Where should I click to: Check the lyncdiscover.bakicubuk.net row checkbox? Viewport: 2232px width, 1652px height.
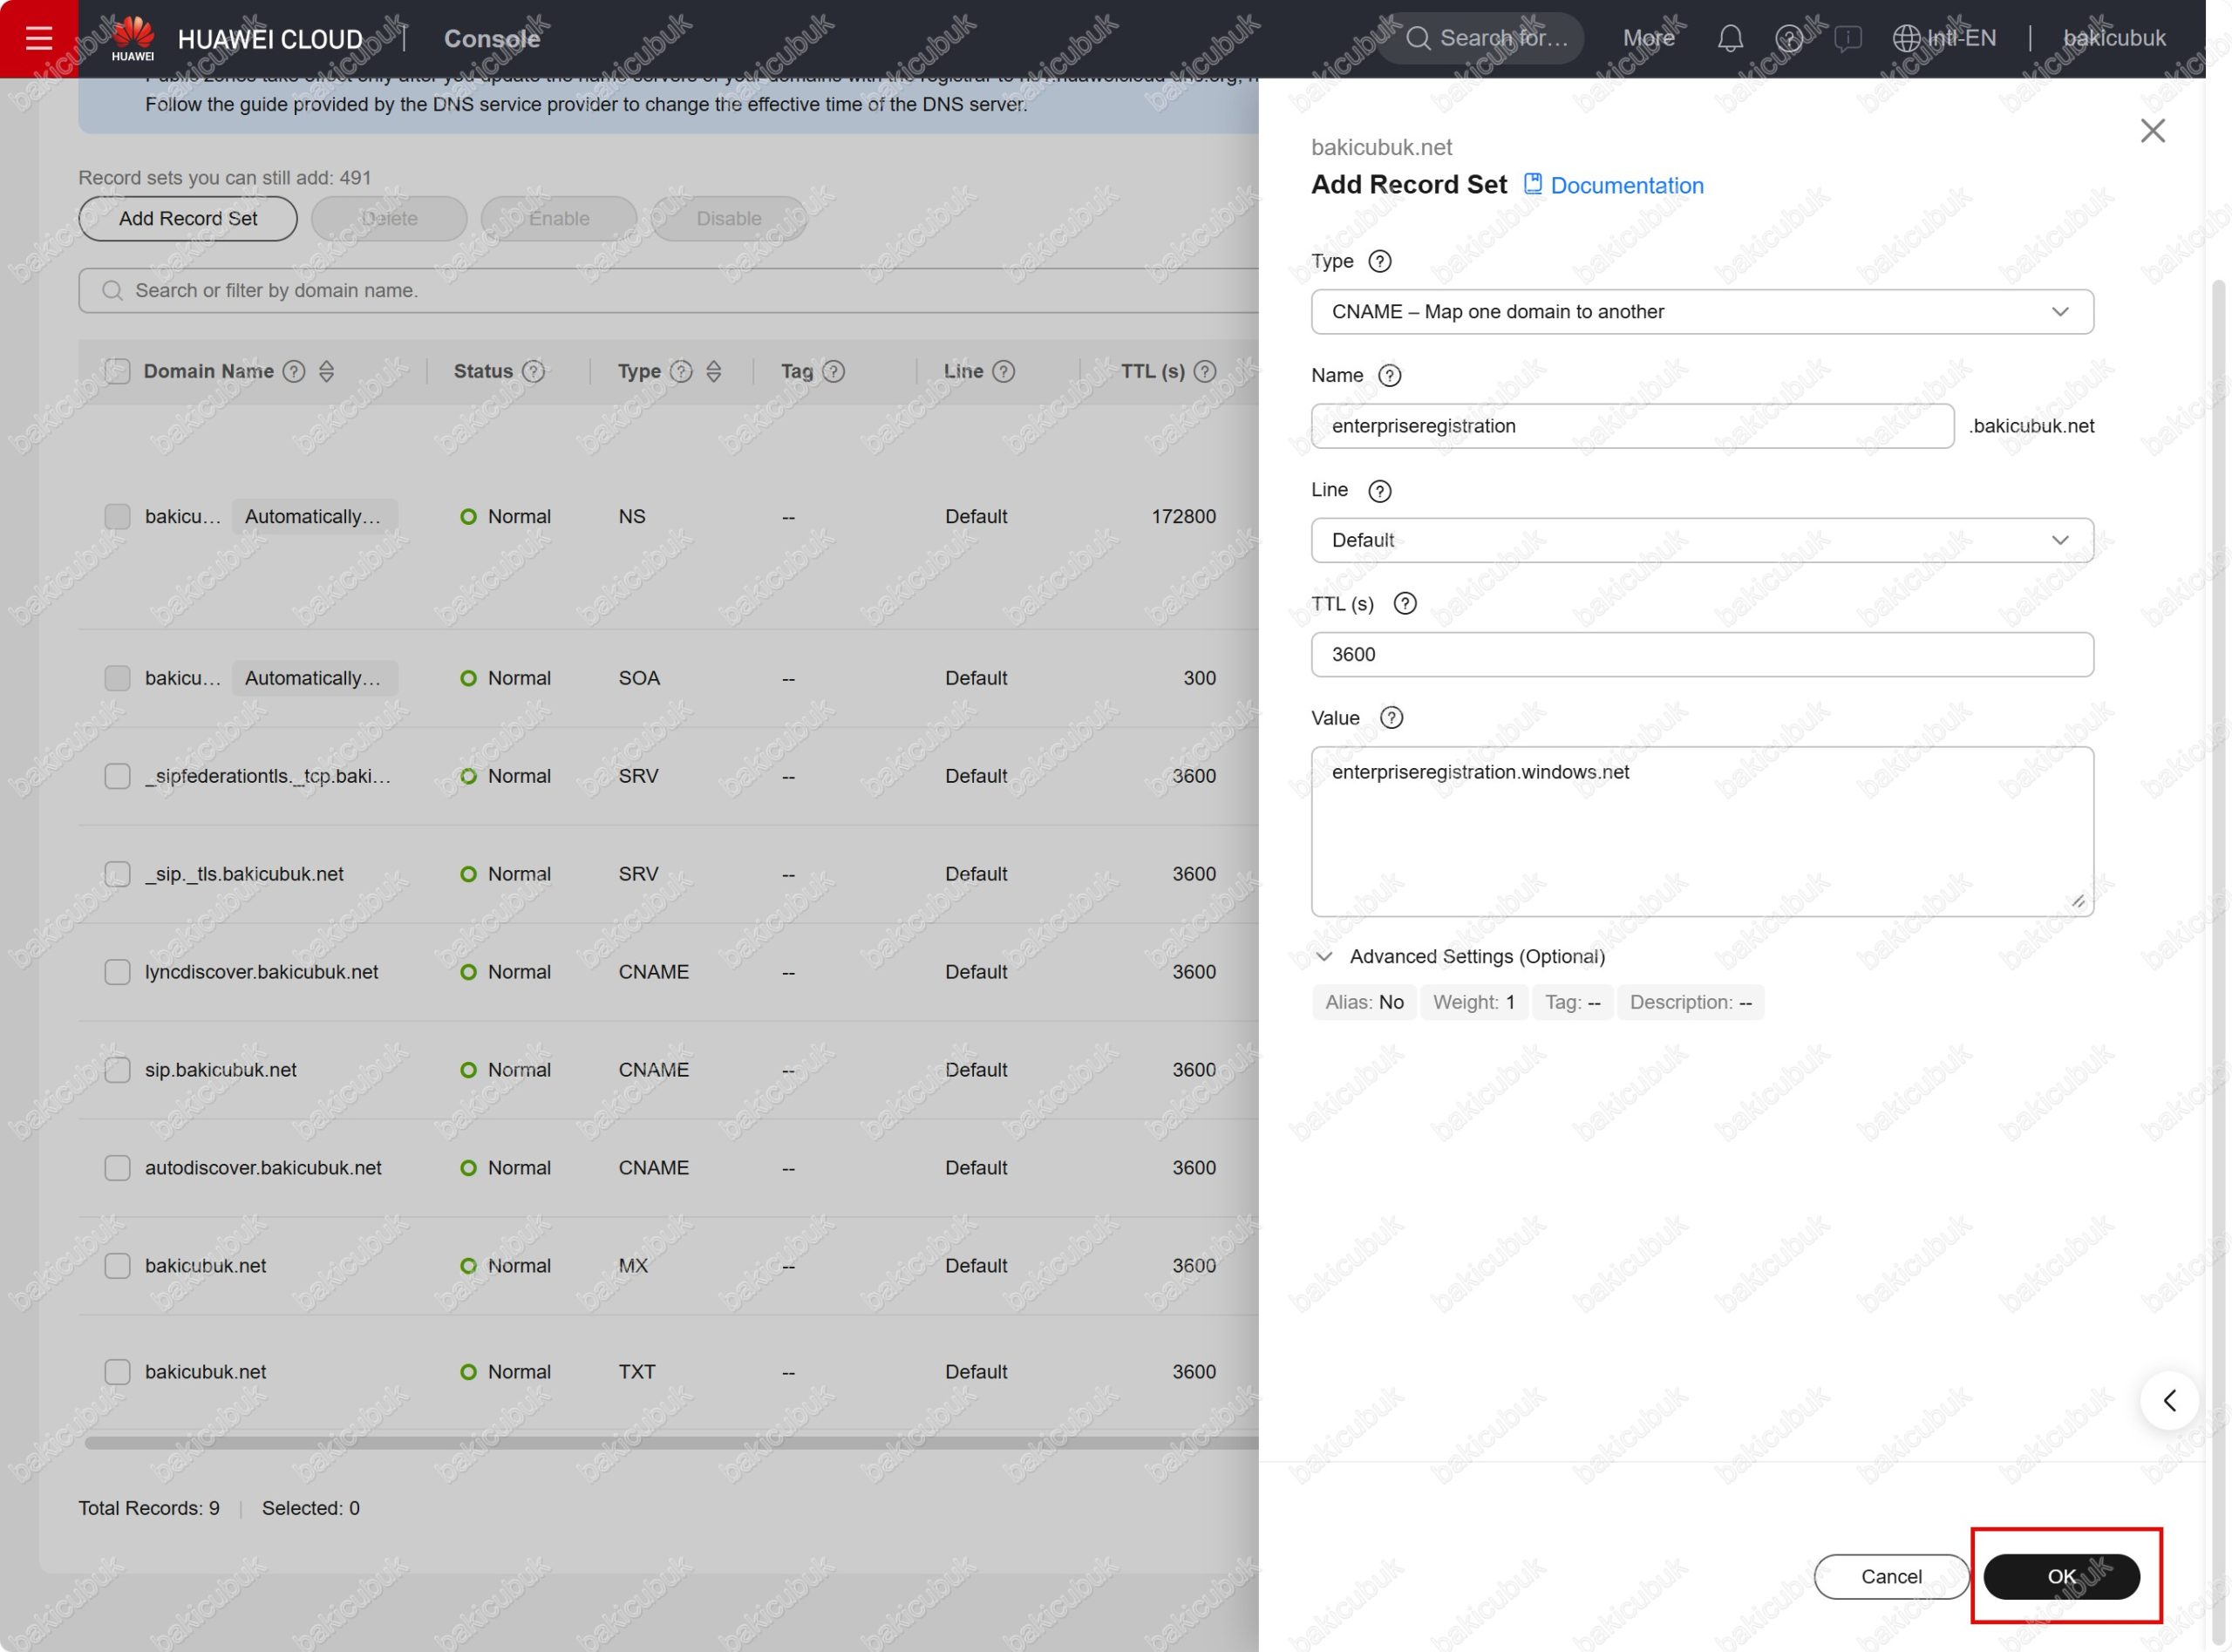117,972
